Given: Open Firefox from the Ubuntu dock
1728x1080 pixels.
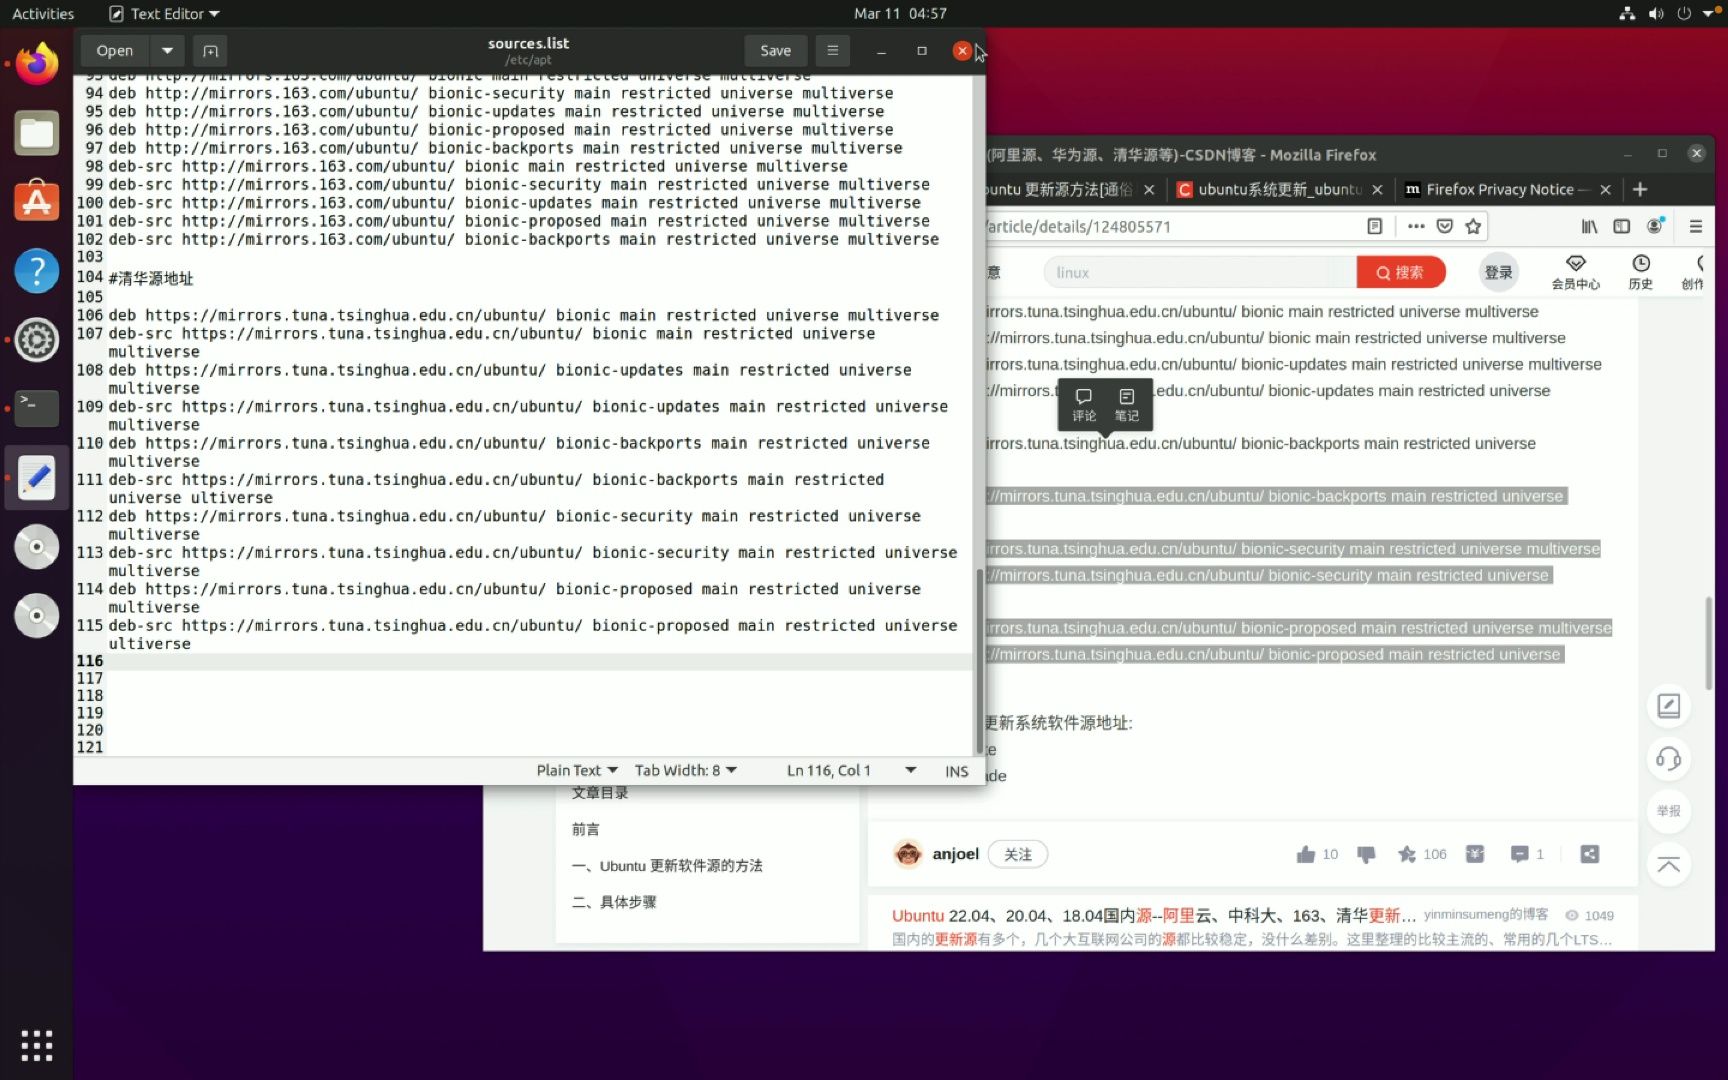Looking at the screenshot, I should coord(37,64).
